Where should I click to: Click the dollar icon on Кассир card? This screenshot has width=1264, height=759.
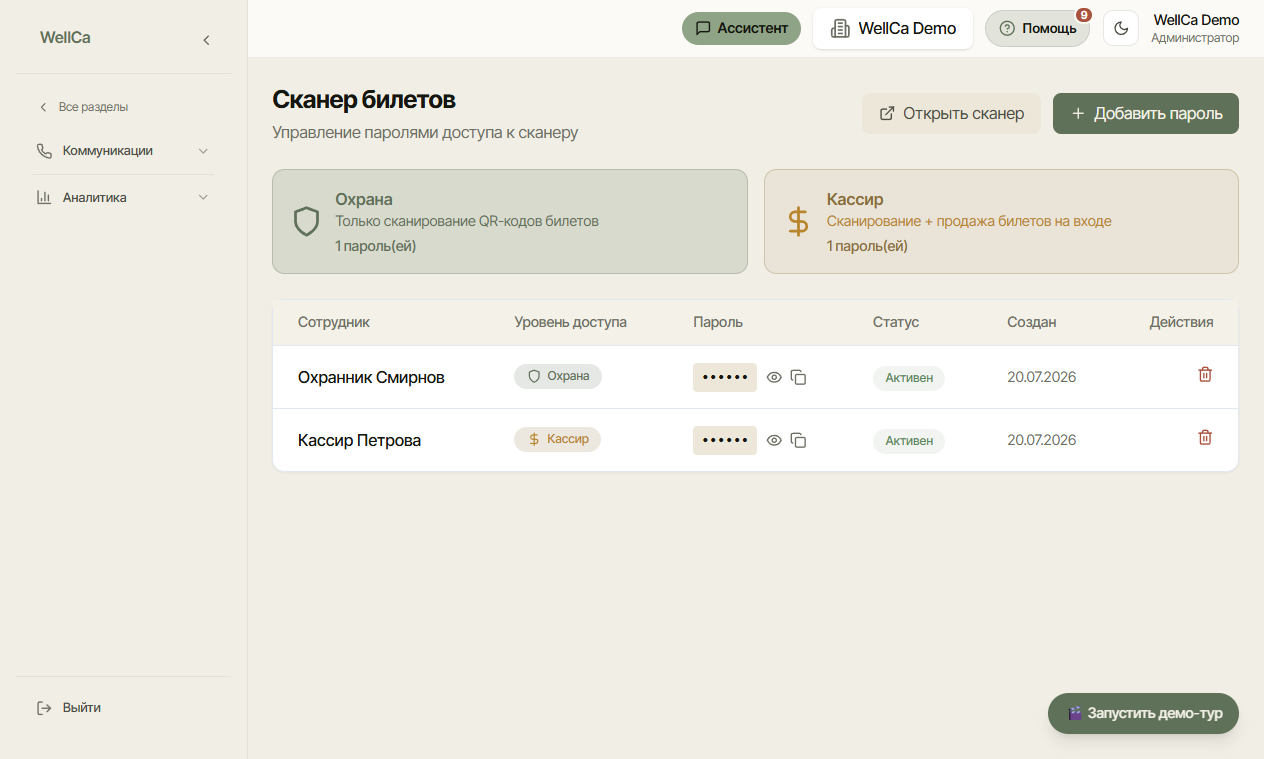(x=798, y=221)
